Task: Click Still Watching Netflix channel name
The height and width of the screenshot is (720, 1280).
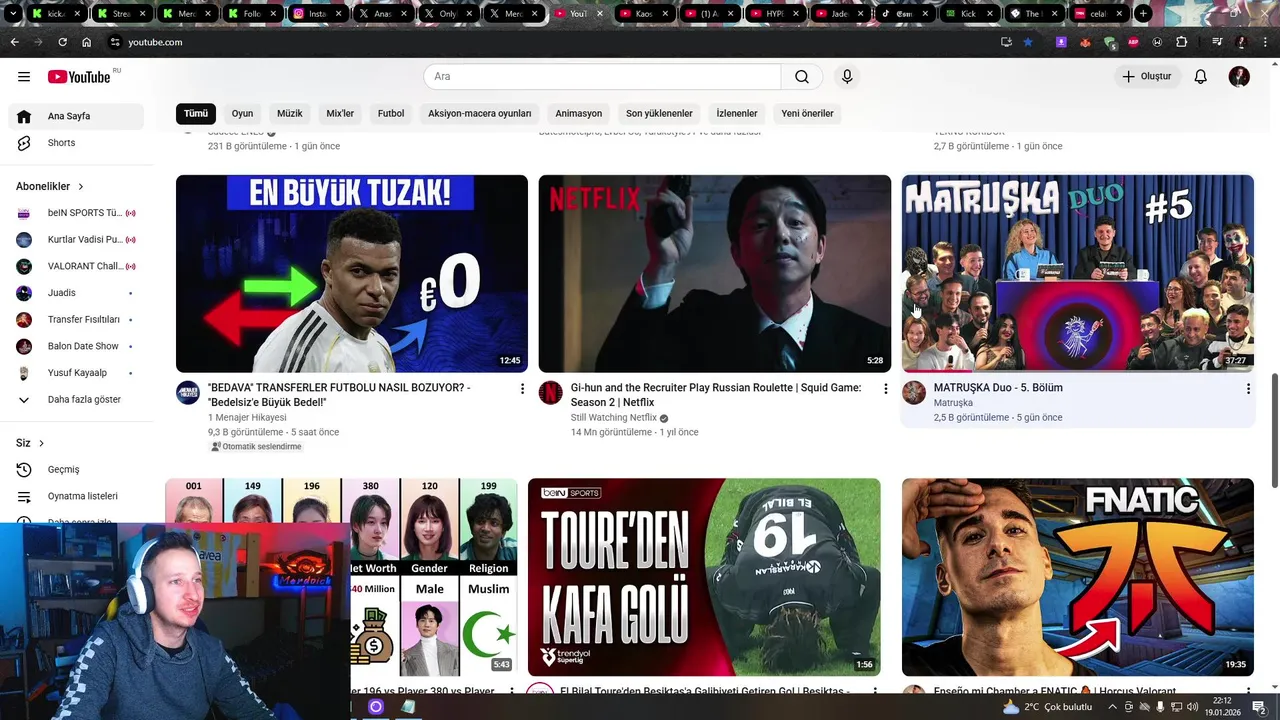Action: pos(614,418)
